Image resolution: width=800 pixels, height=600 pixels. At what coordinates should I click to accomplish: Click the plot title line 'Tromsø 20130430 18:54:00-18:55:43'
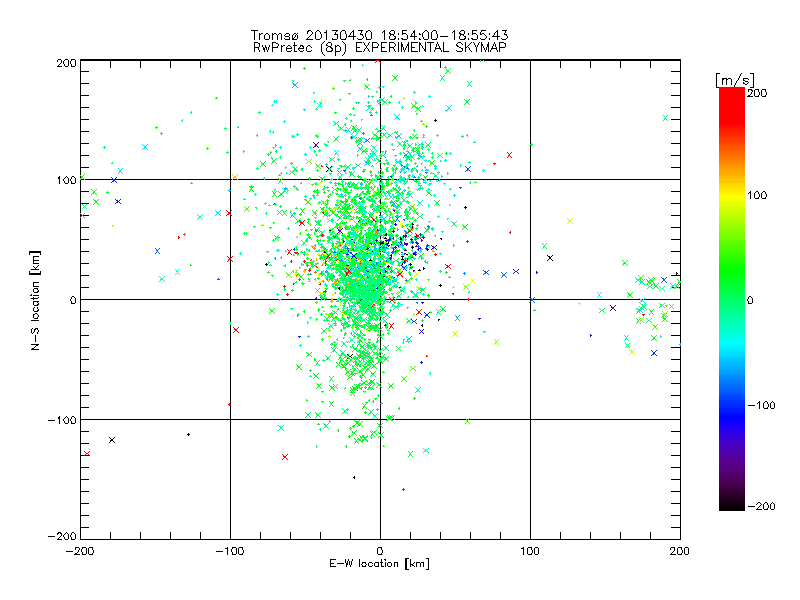[379, 35]
